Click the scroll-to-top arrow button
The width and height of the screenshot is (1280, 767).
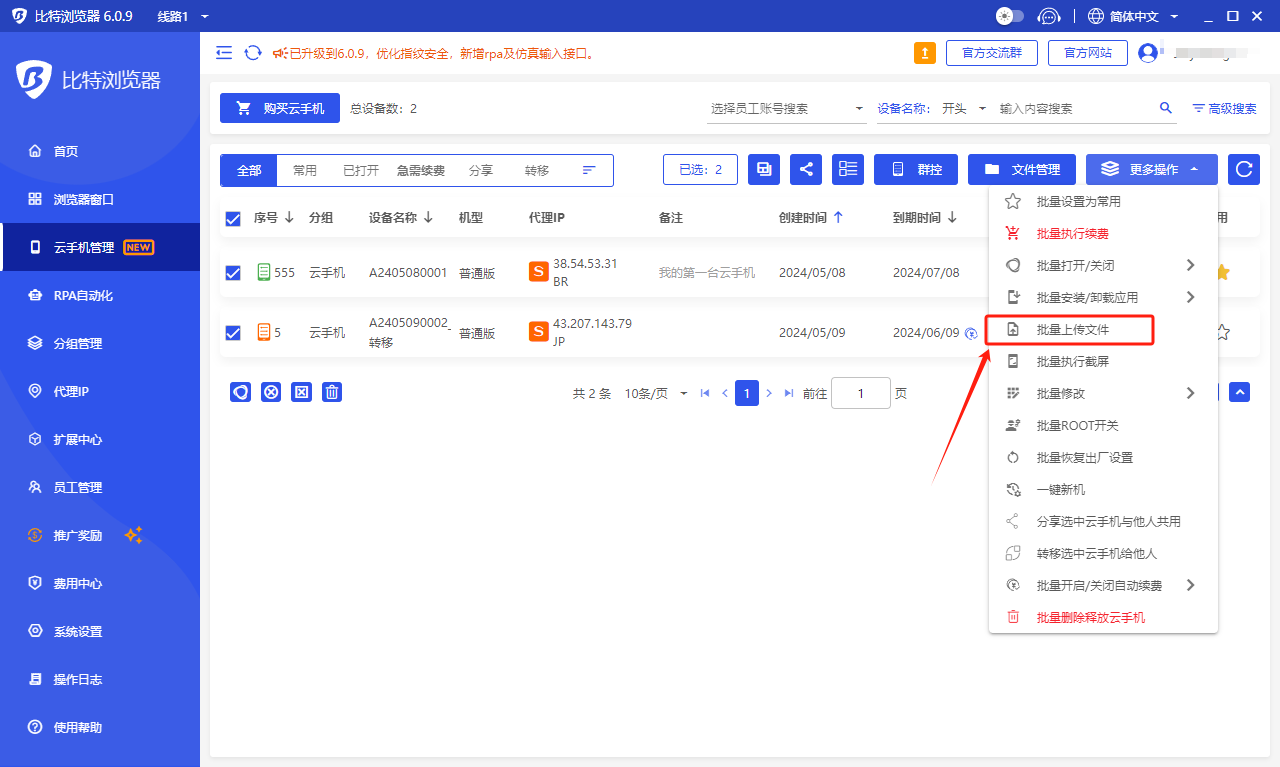(1240, 392)
